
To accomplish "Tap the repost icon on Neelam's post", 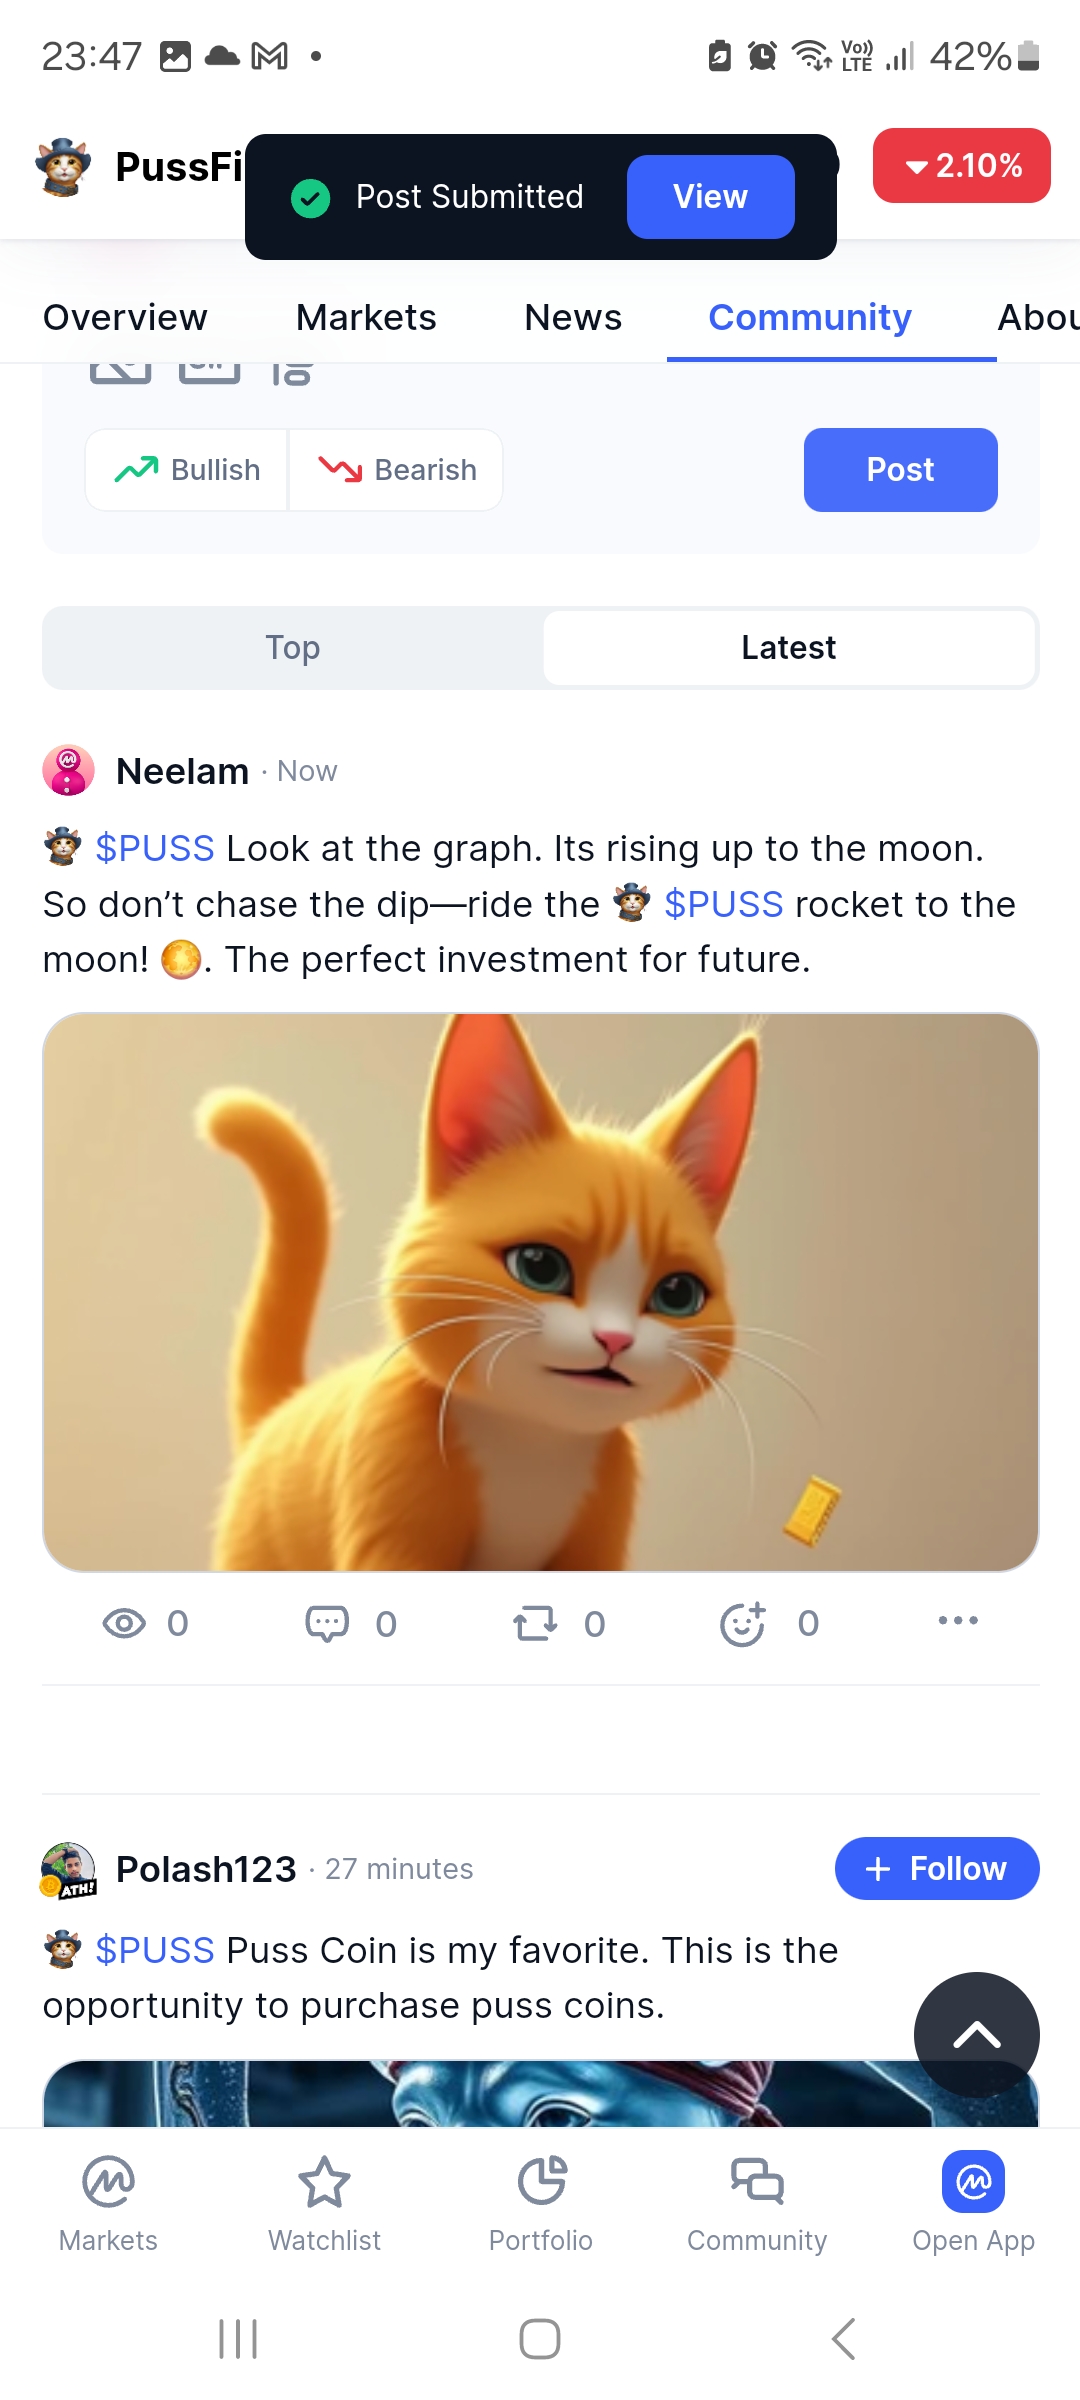I will click(535, 1623).
